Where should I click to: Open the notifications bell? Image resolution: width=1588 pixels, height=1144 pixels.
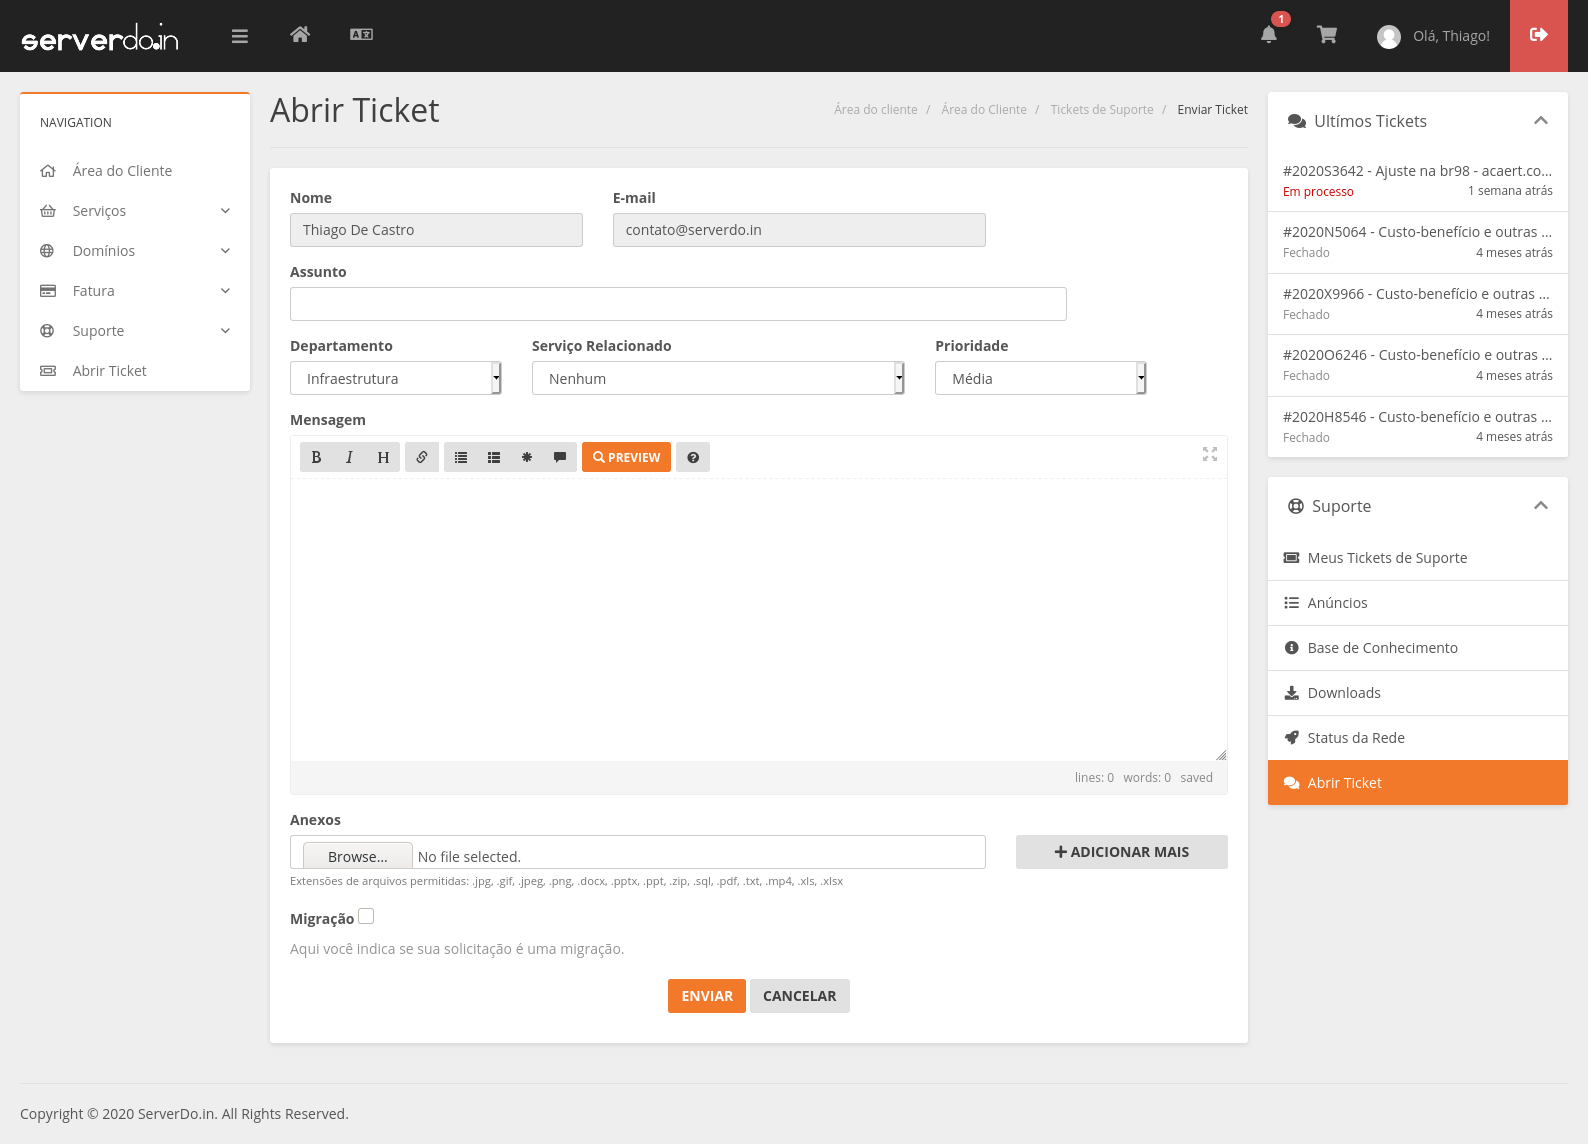pos(1268,35)
